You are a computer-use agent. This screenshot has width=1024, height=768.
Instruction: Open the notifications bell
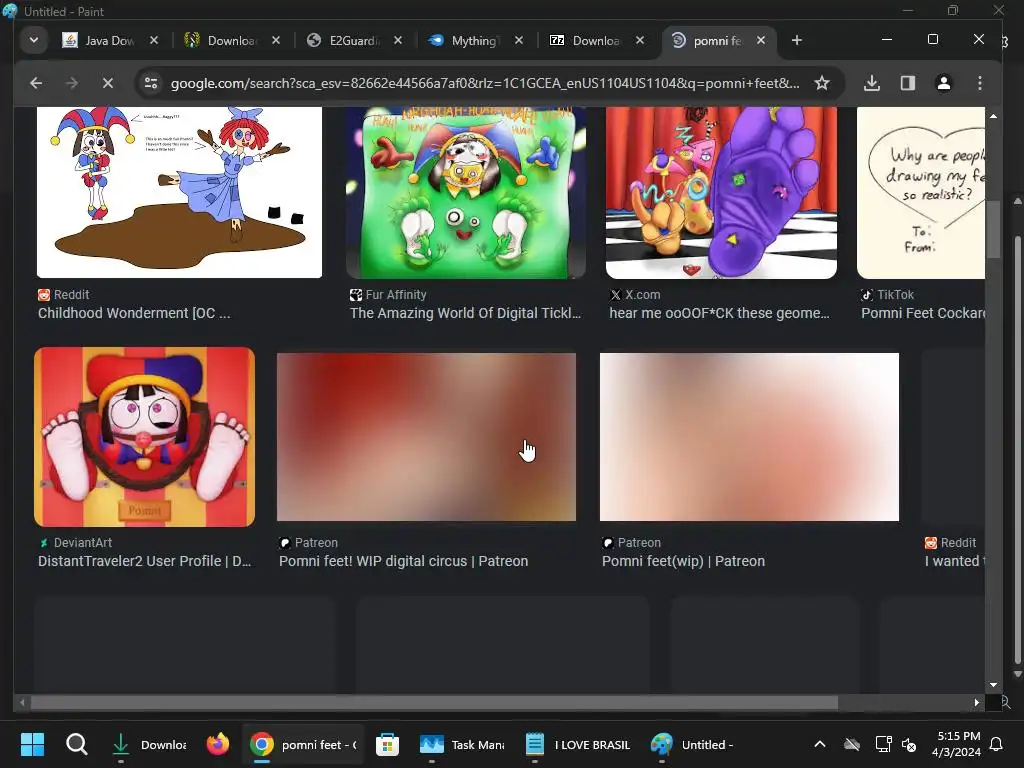[x=997, y=744]
